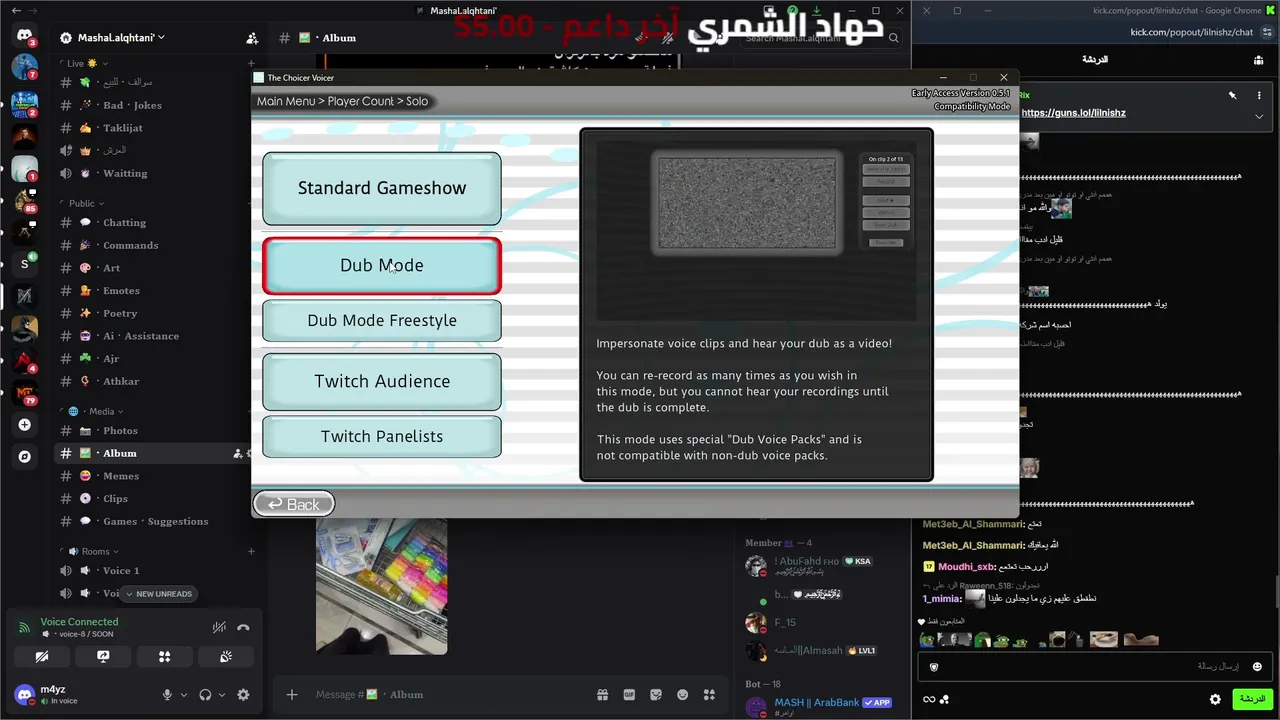Create a channel in the Rooms category
This screenshot has width=1280, height=720.
click(x=251, y=551)
